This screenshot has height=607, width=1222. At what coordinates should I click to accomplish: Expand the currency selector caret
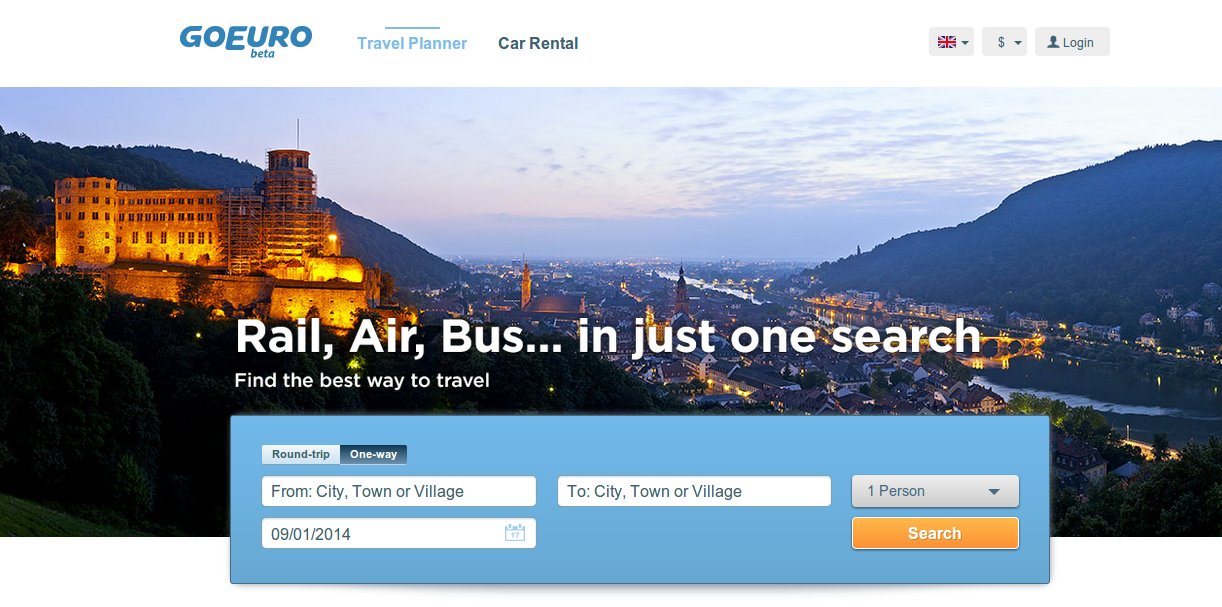click(x=1017, y=43)
